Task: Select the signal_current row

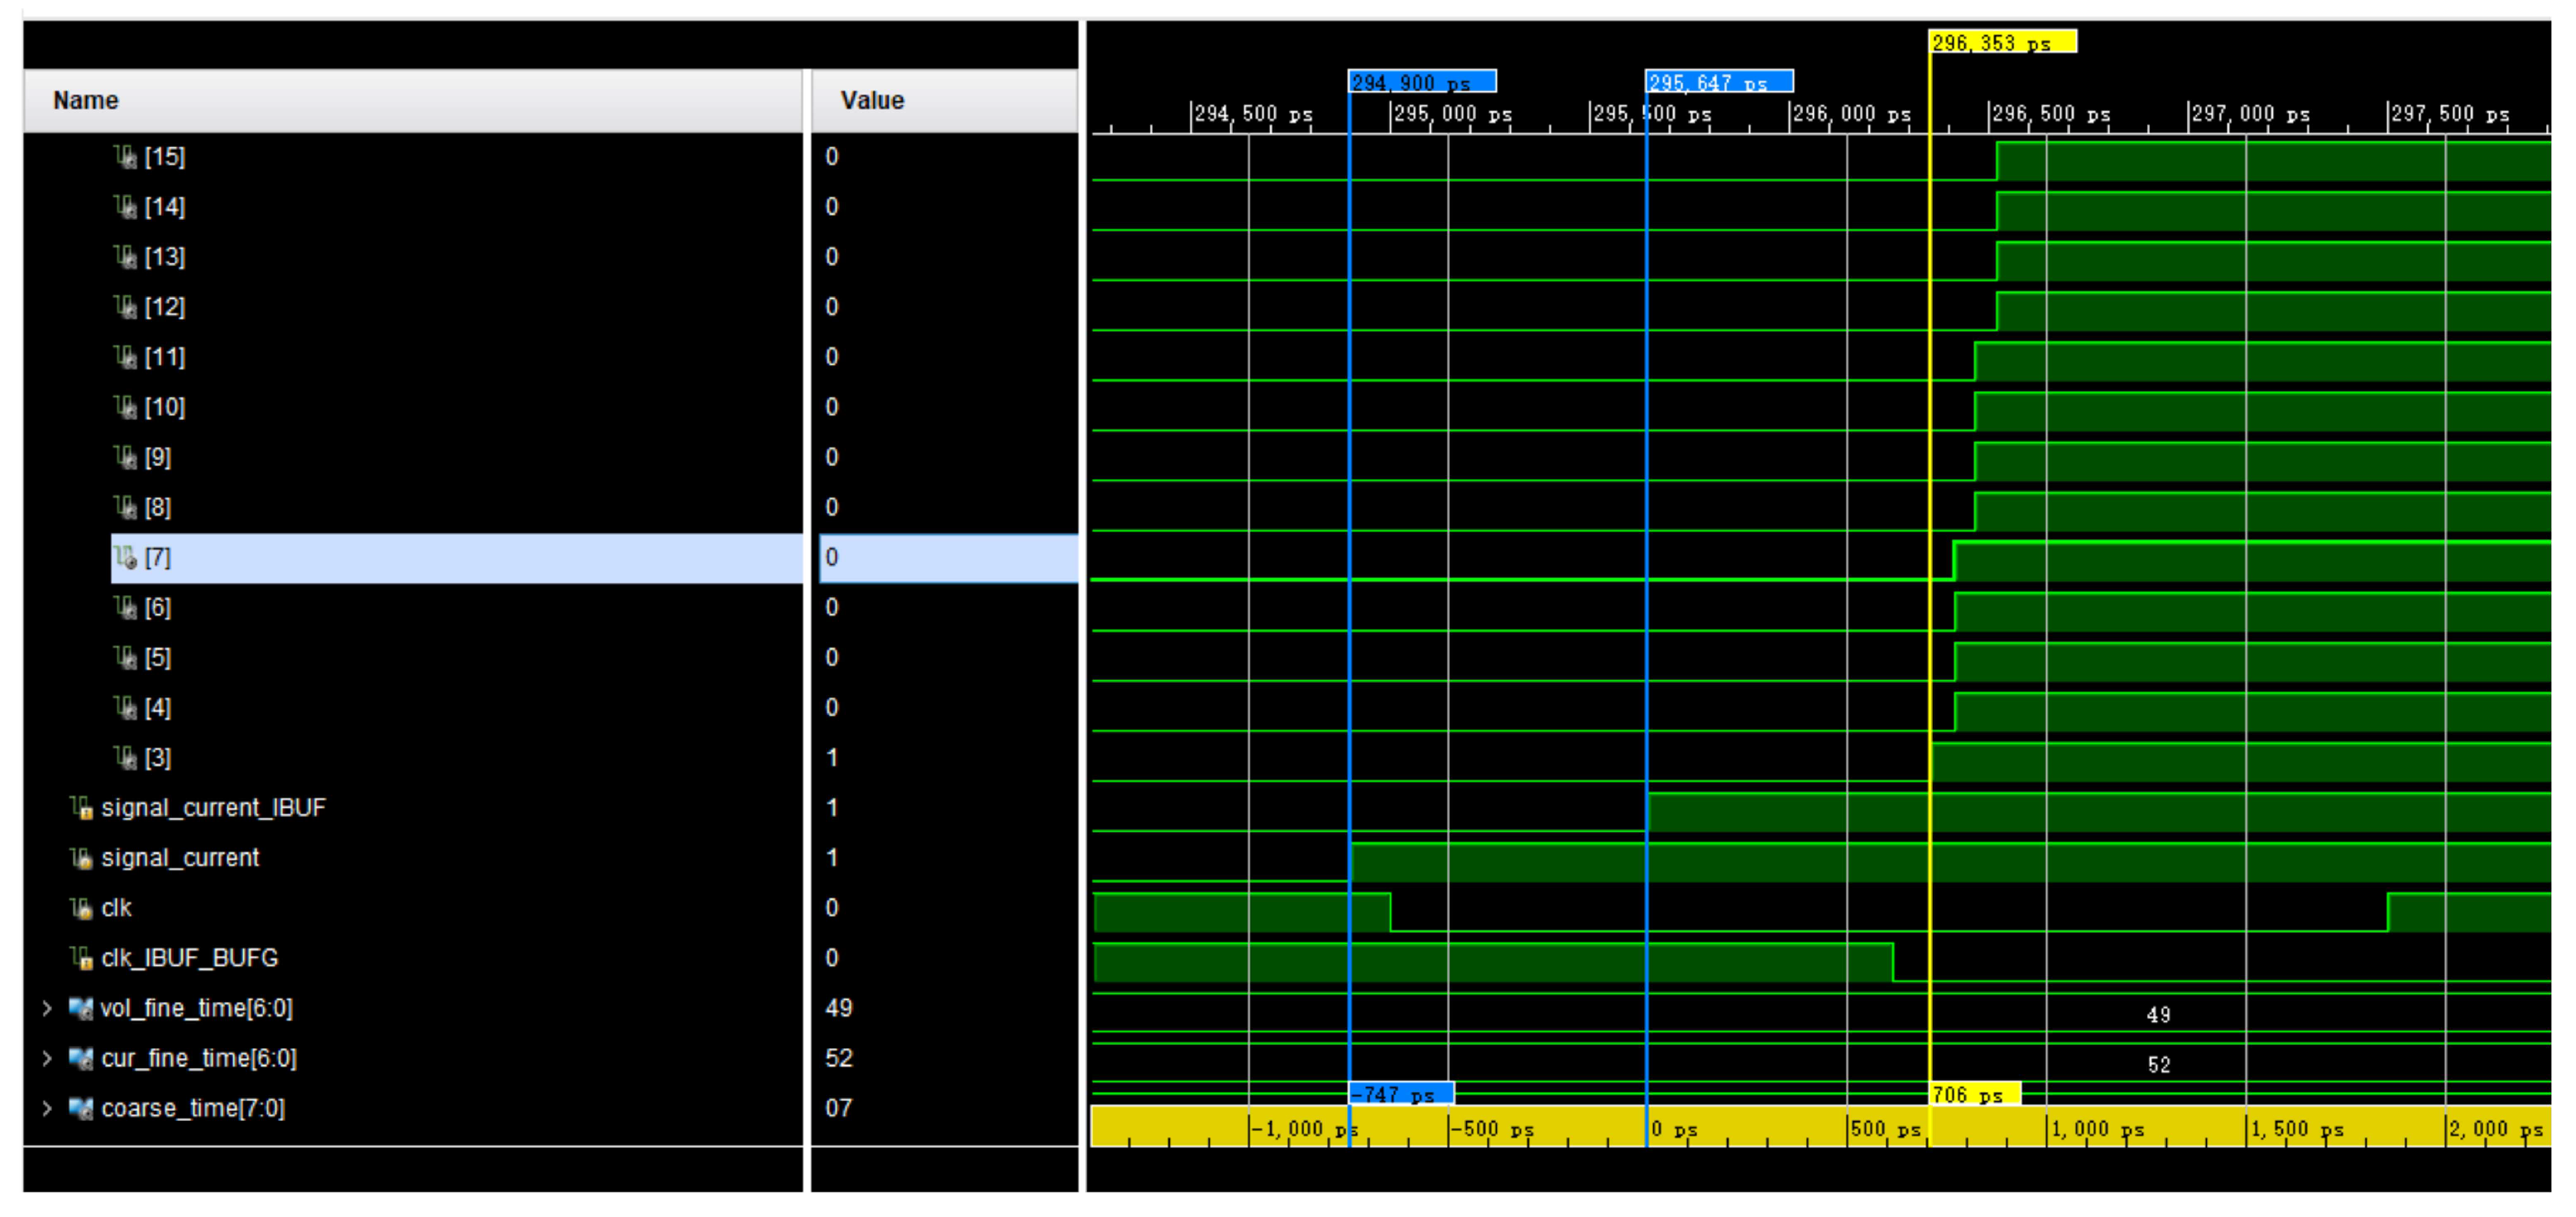Action: click(x=180, y=858)
